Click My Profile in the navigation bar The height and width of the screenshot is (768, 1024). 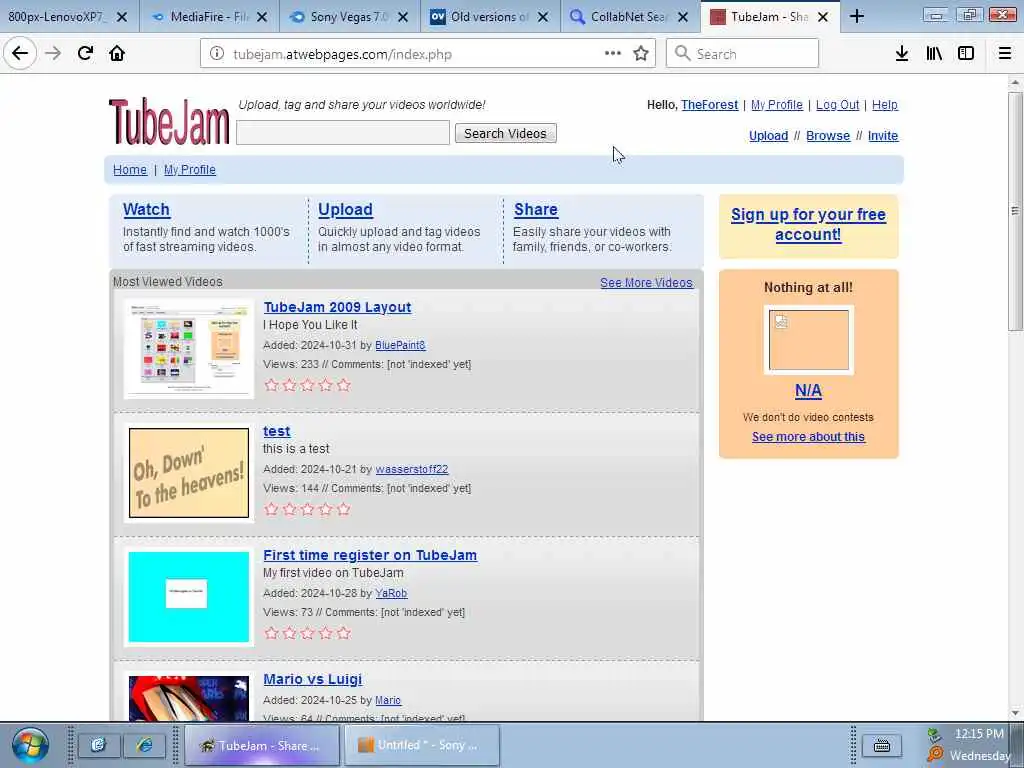click(x=189, y=170)
